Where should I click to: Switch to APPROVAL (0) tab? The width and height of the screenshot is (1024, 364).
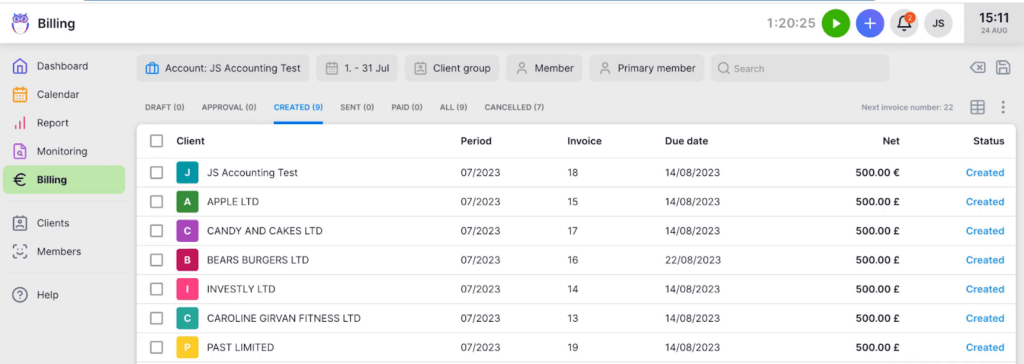229,107
